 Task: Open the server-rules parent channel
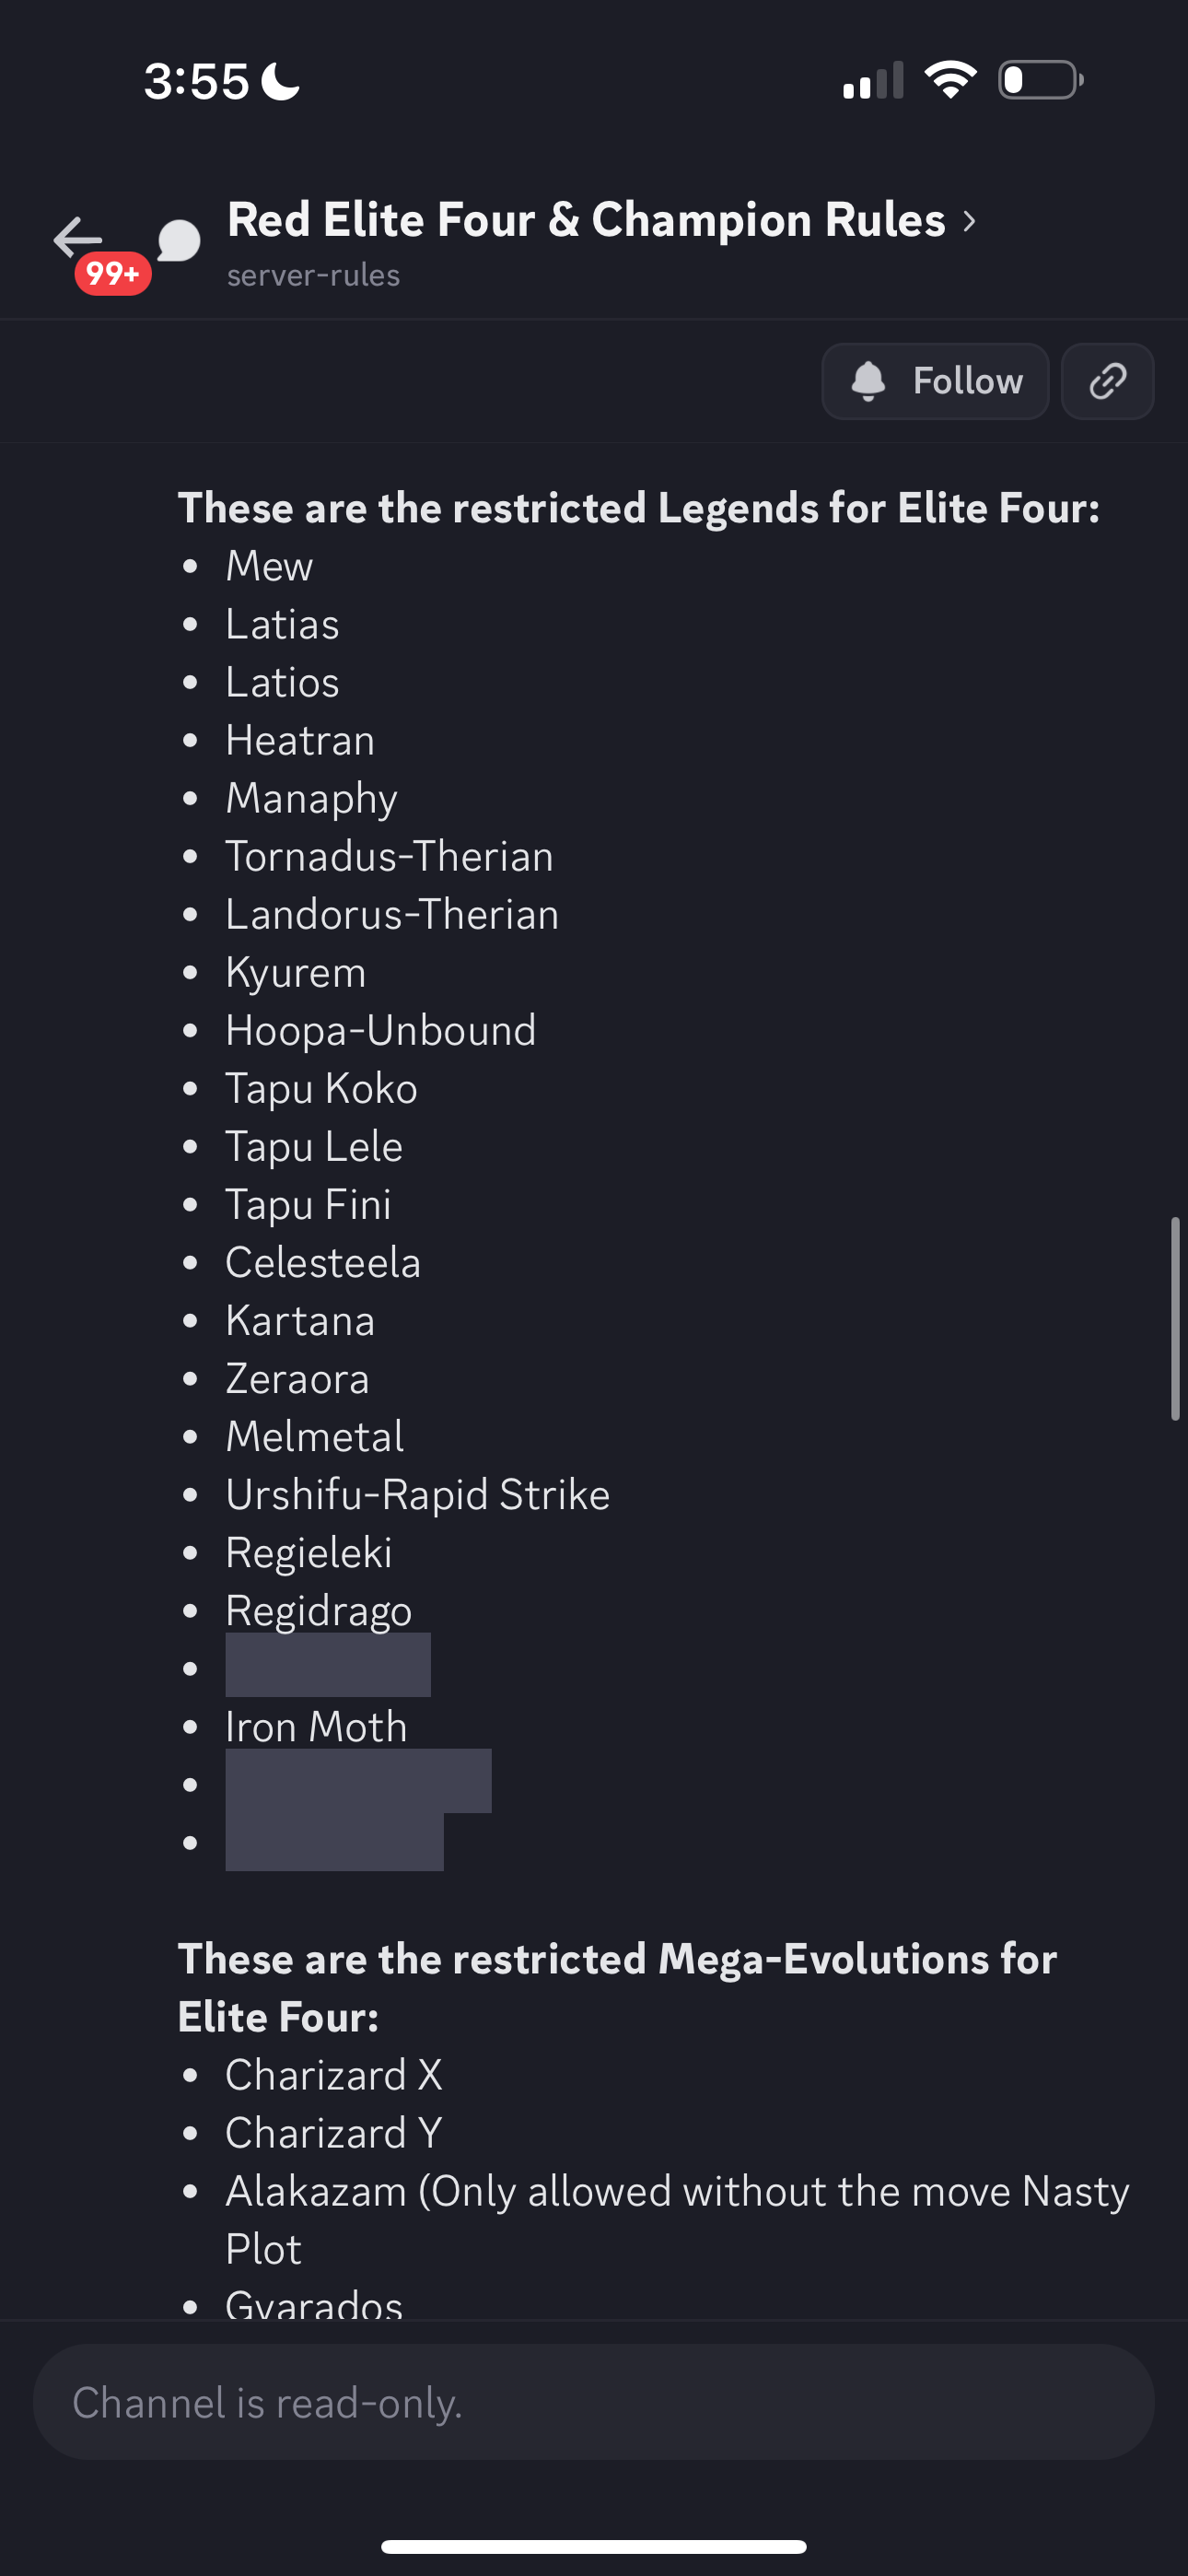click(313, 275)
